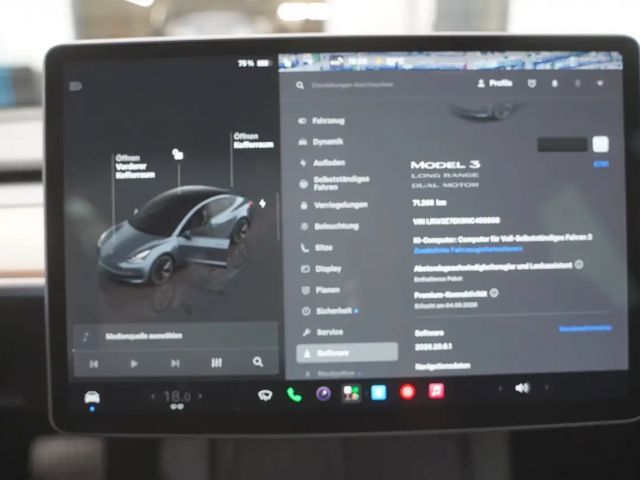Tap the lock icon above the car

(178, 154)
